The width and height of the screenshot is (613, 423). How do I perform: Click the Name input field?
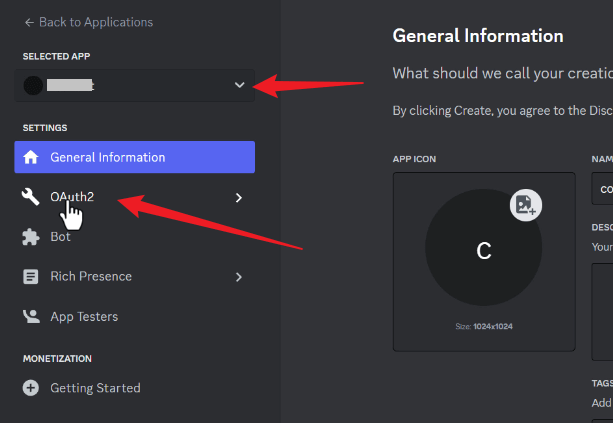coord(604,188)
